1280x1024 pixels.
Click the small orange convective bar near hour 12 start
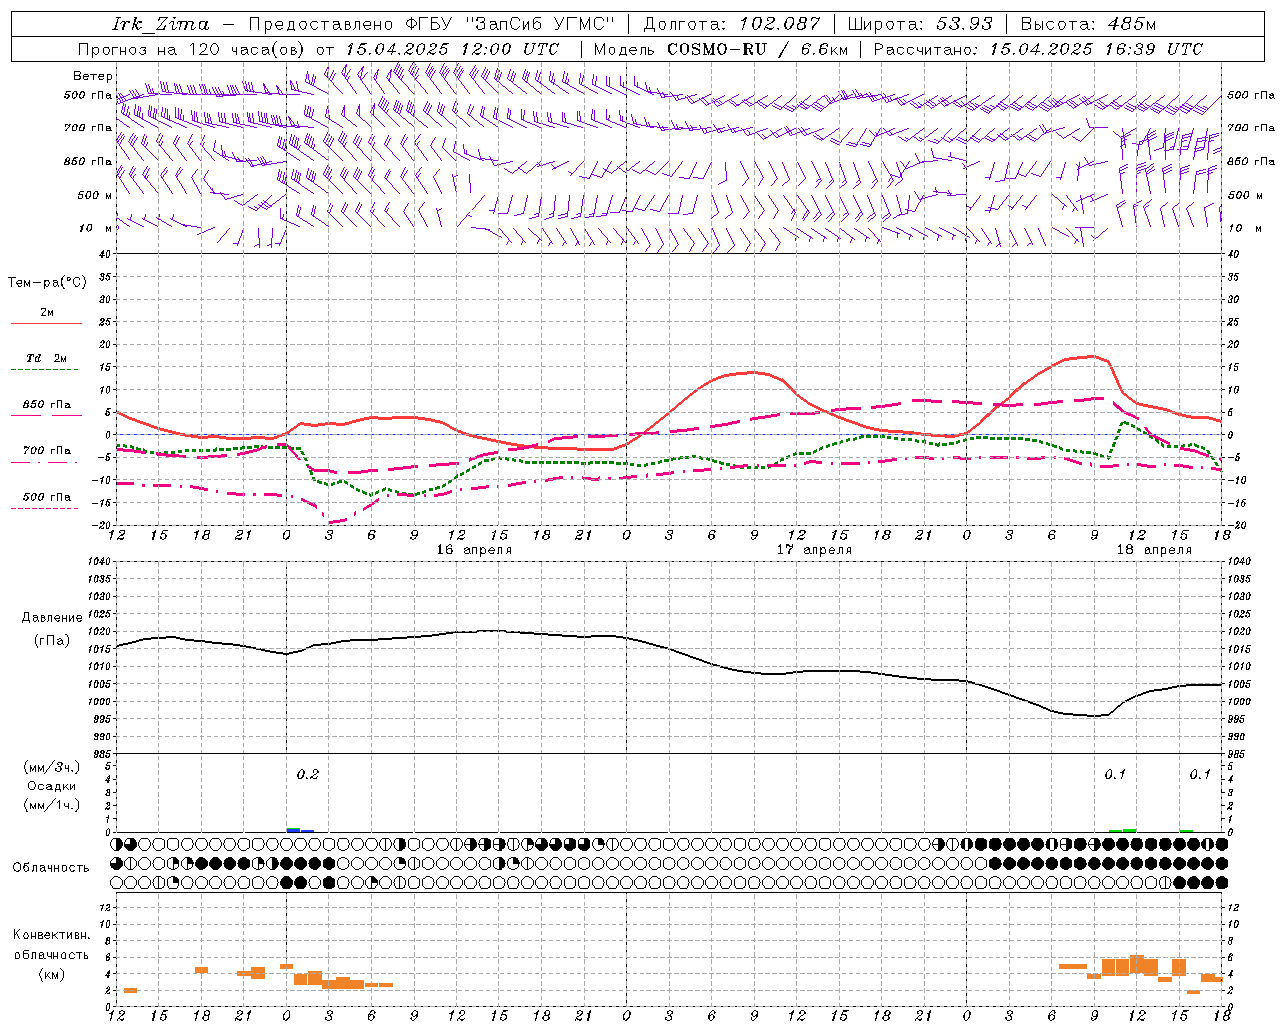(x=130, y=990)
